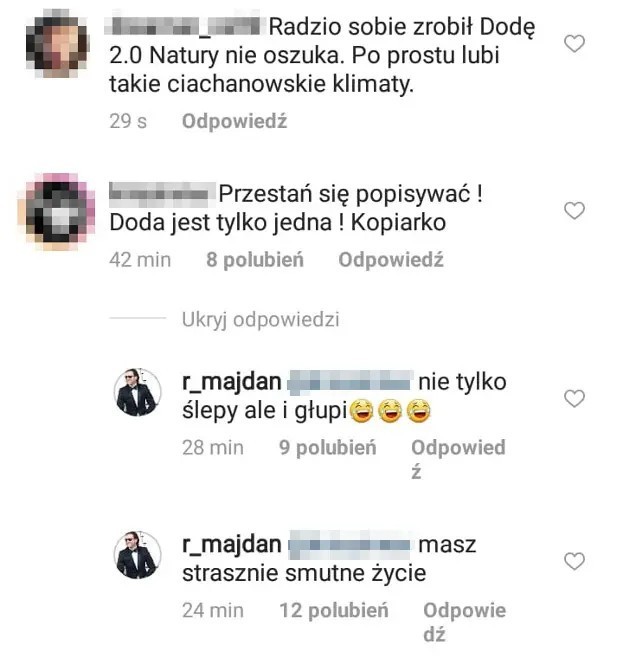Like the comment about Dodę 2.0
The height and width of the screenshot is (658, 623).
(x=574, y=44)
